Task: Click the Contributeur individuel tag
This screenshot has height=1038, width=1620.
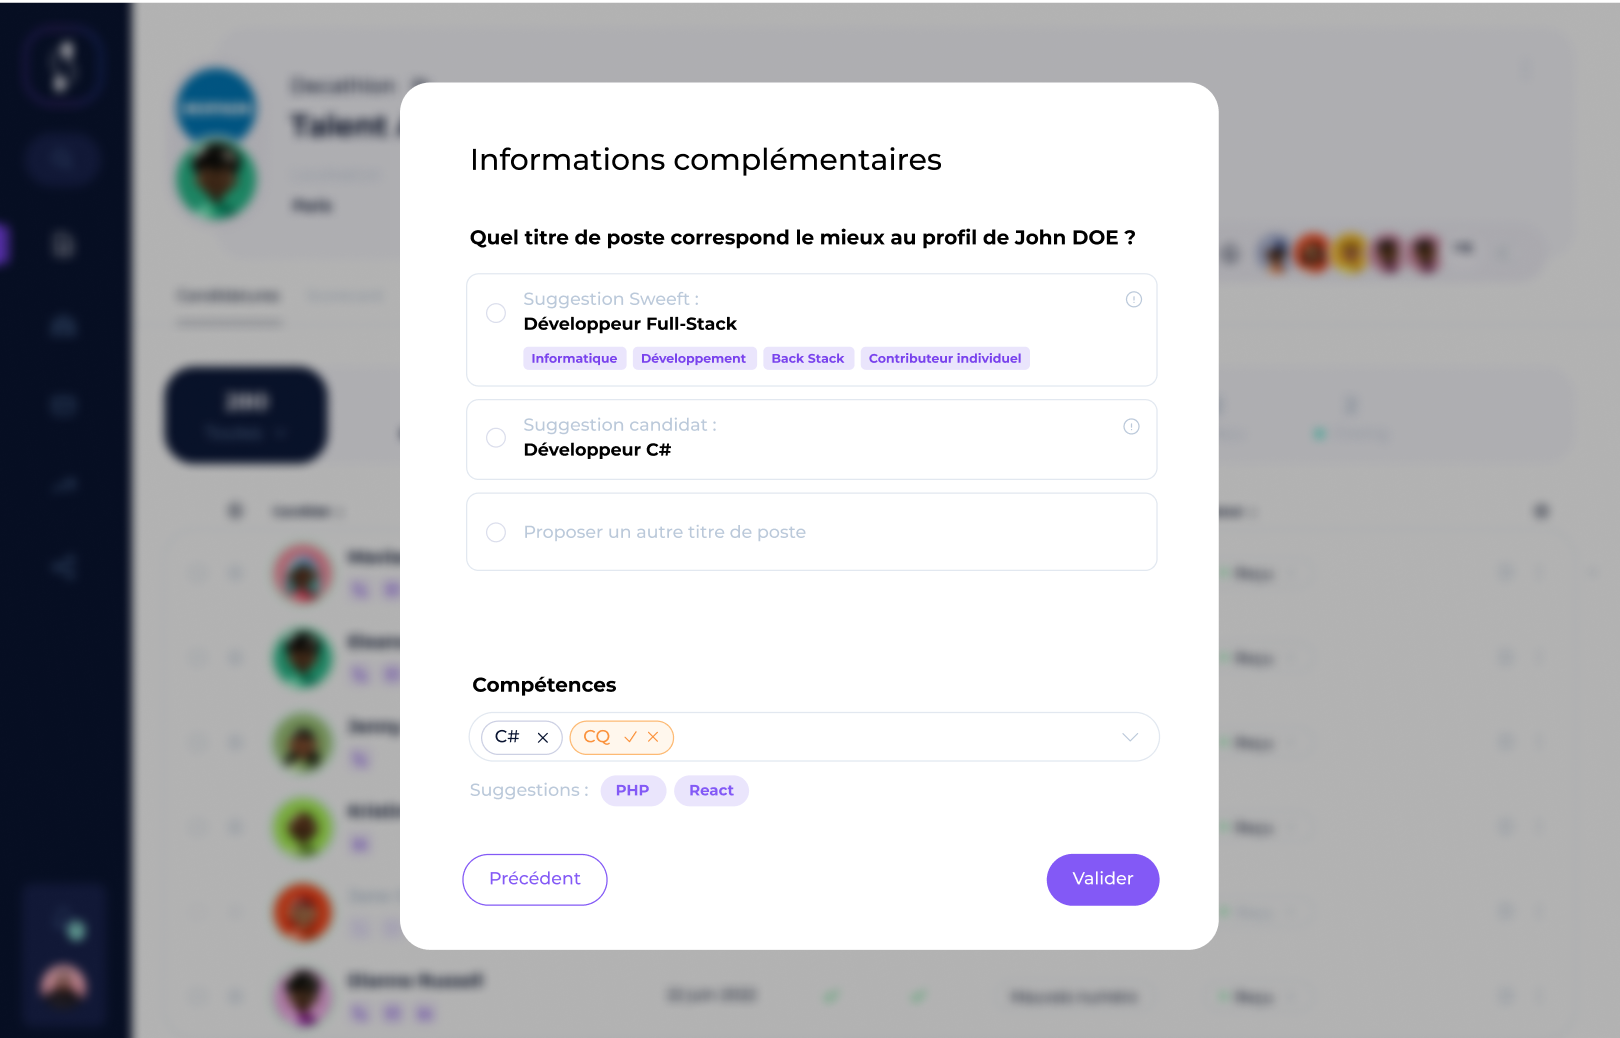Action: click(945, 359)
